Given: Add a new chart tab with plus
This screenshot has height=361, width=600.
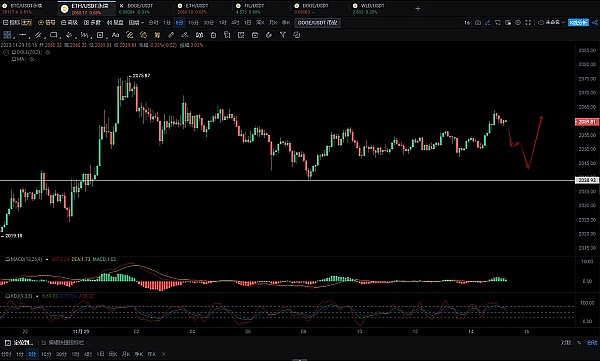Looking at the screenshot, I should tap(418, 8).
